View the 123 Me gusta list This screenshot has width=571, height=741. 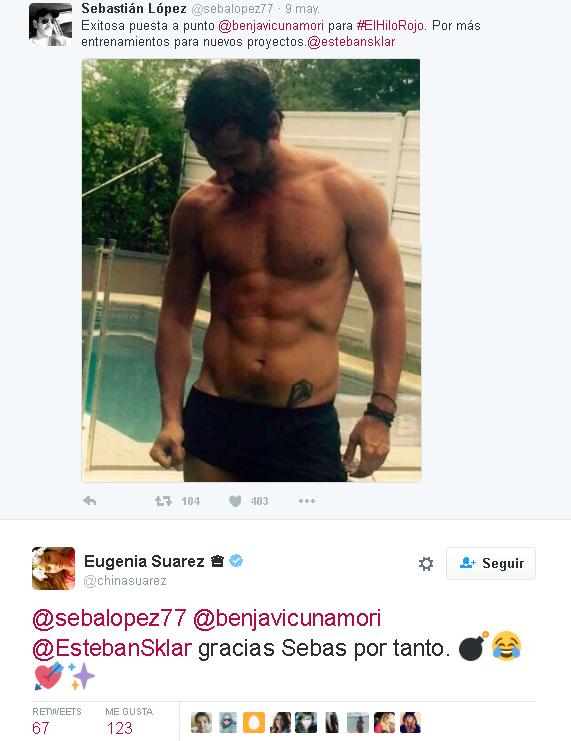(x=129, y=721)
